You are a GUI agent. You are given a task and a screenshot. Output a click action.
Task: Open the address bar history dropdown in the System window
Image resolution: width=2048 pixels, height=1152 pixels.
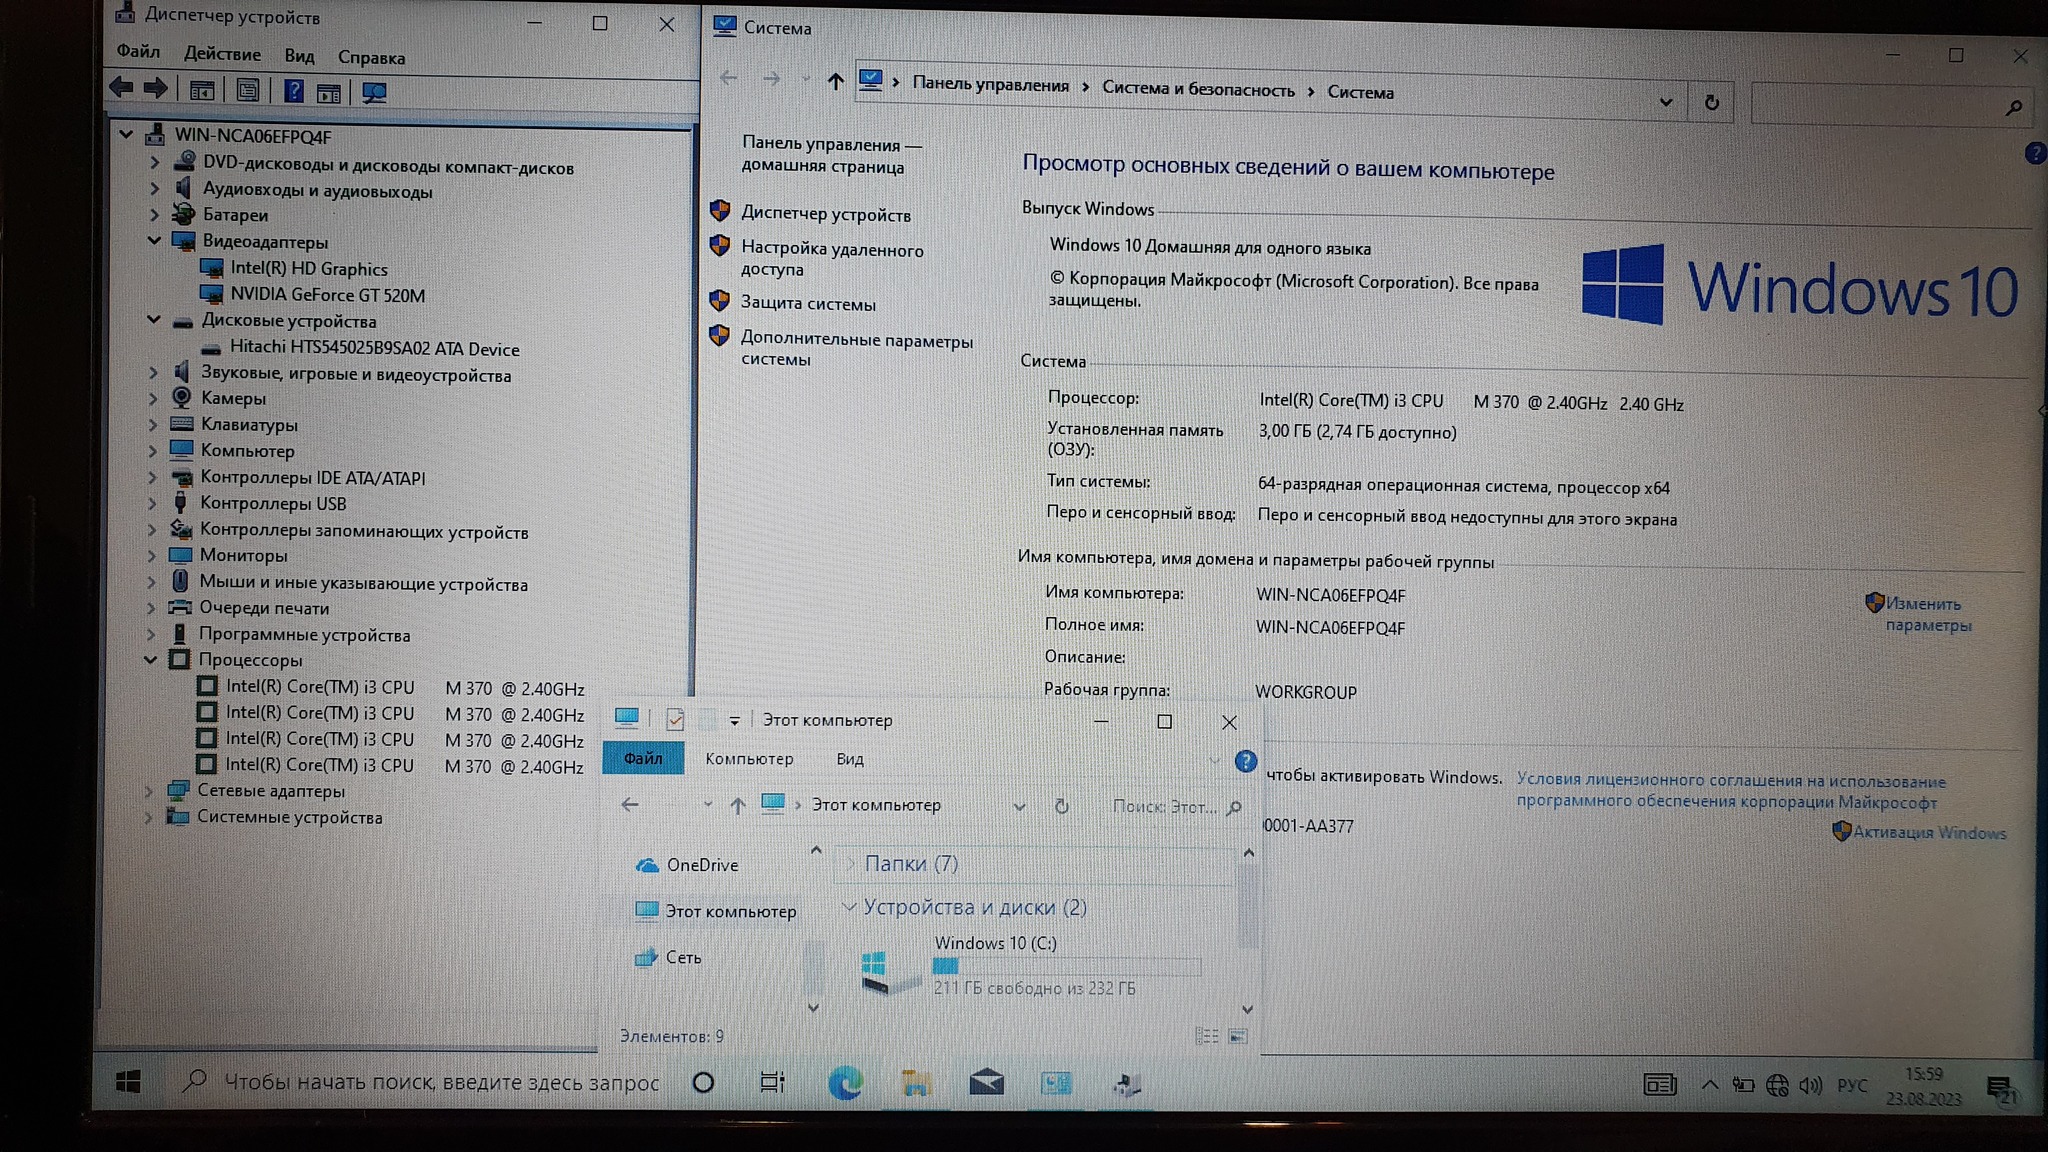coord(1665,102)
